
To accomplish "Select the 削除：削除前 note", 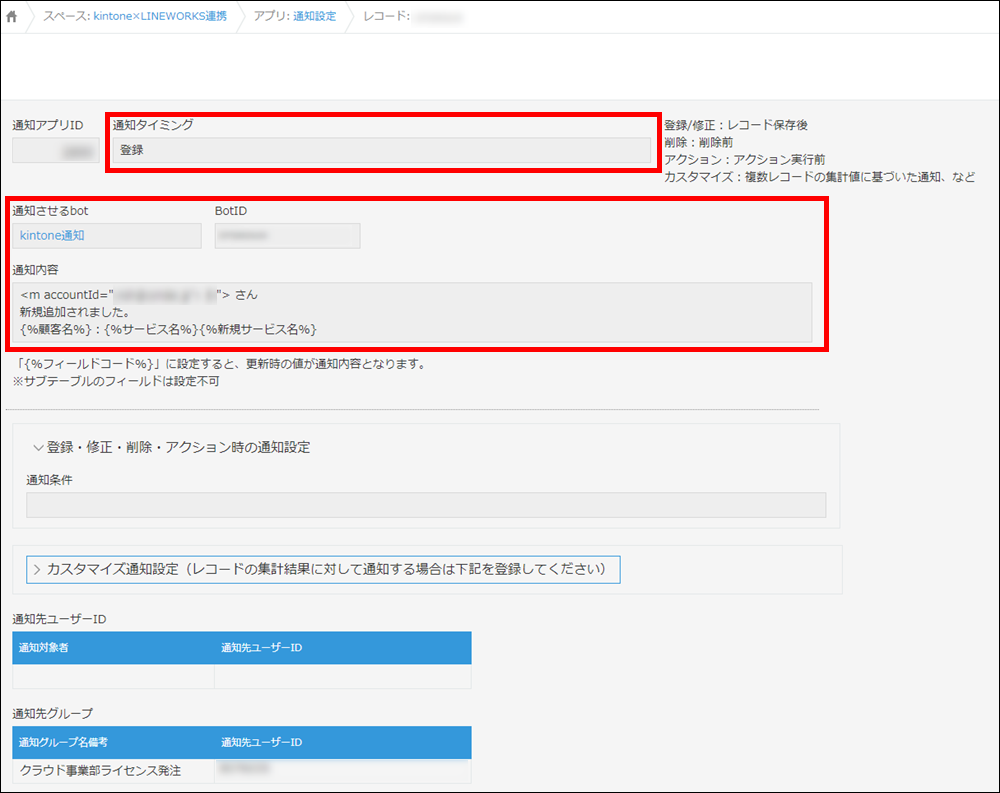I will coord(699,142).
